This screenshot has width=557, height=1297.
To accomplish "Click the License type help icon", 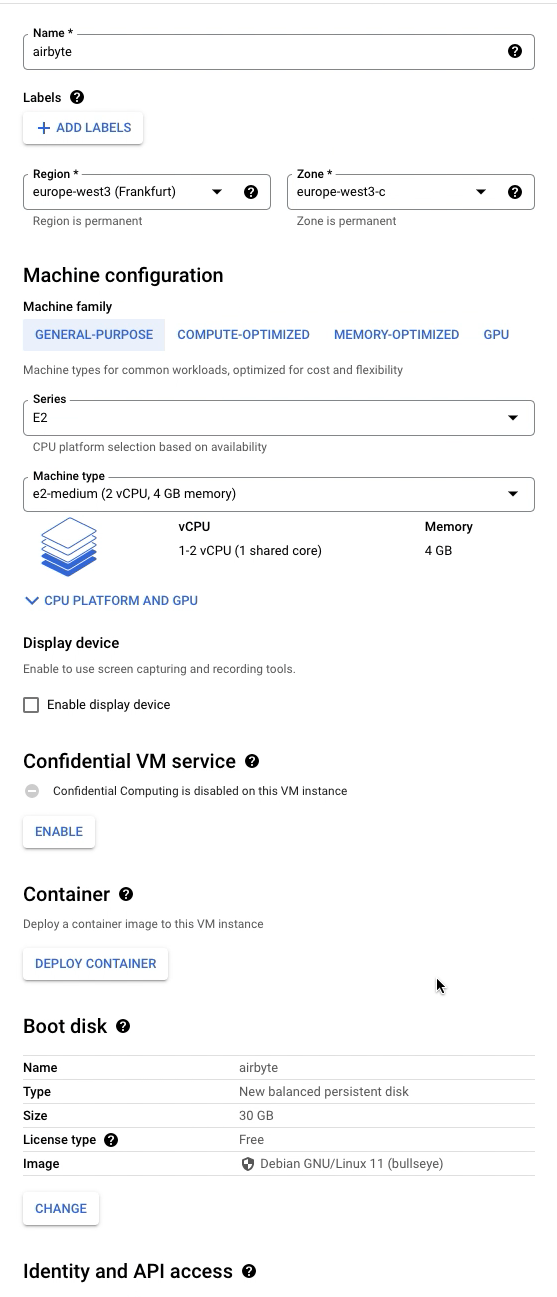I will (x=111, y=1140).
